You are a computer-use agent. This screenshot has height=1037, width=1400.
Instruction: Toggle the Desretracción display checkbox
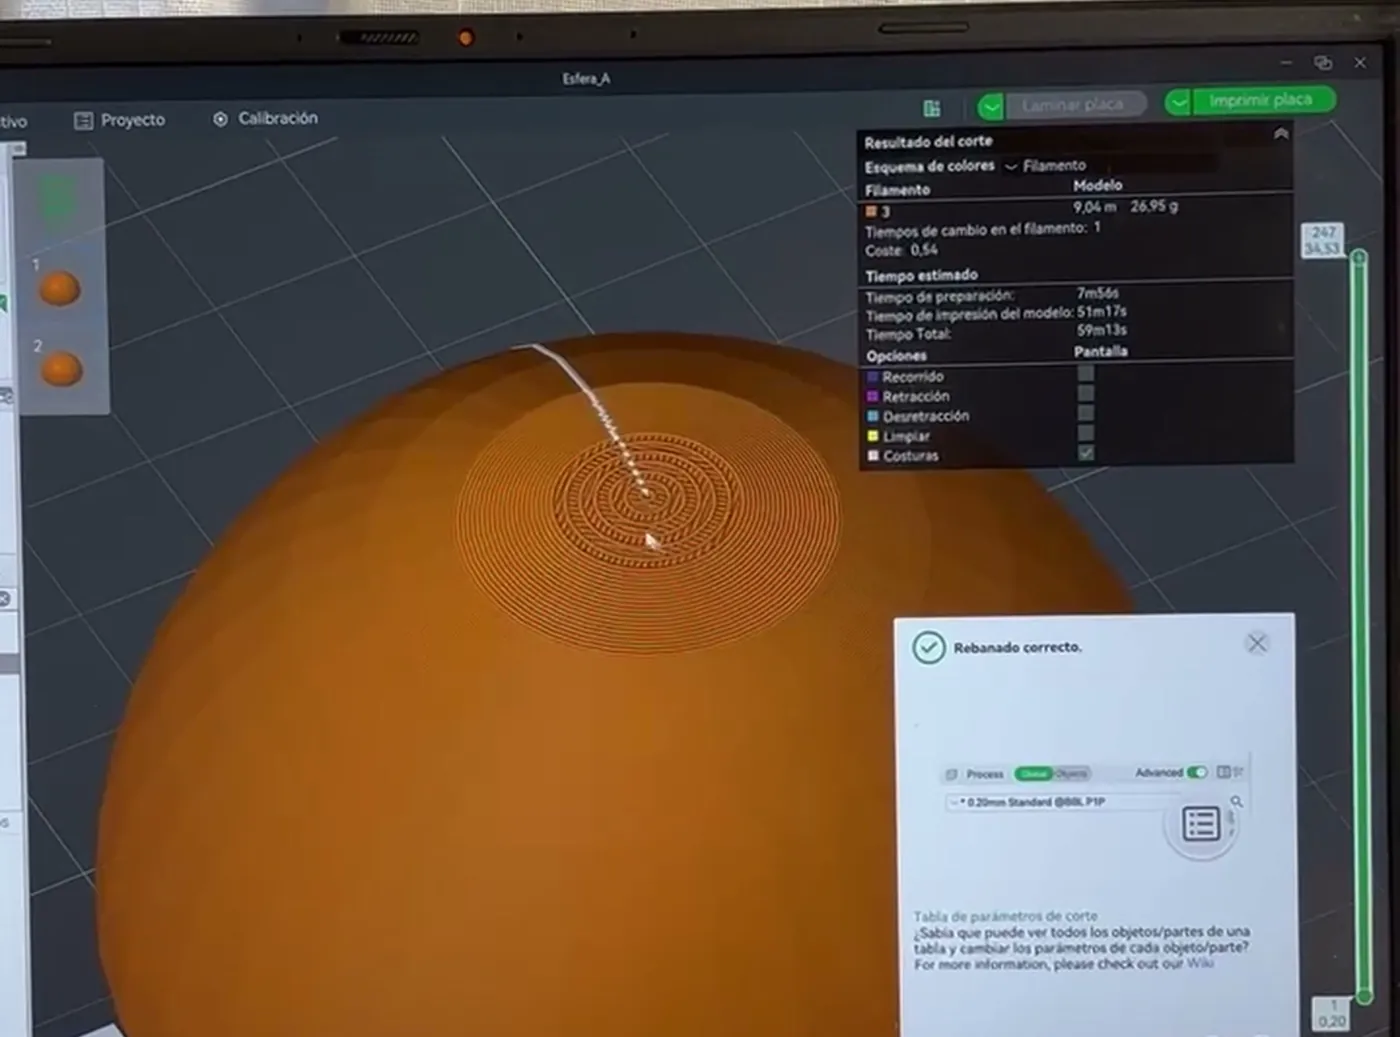click(x=1086, y=413)
